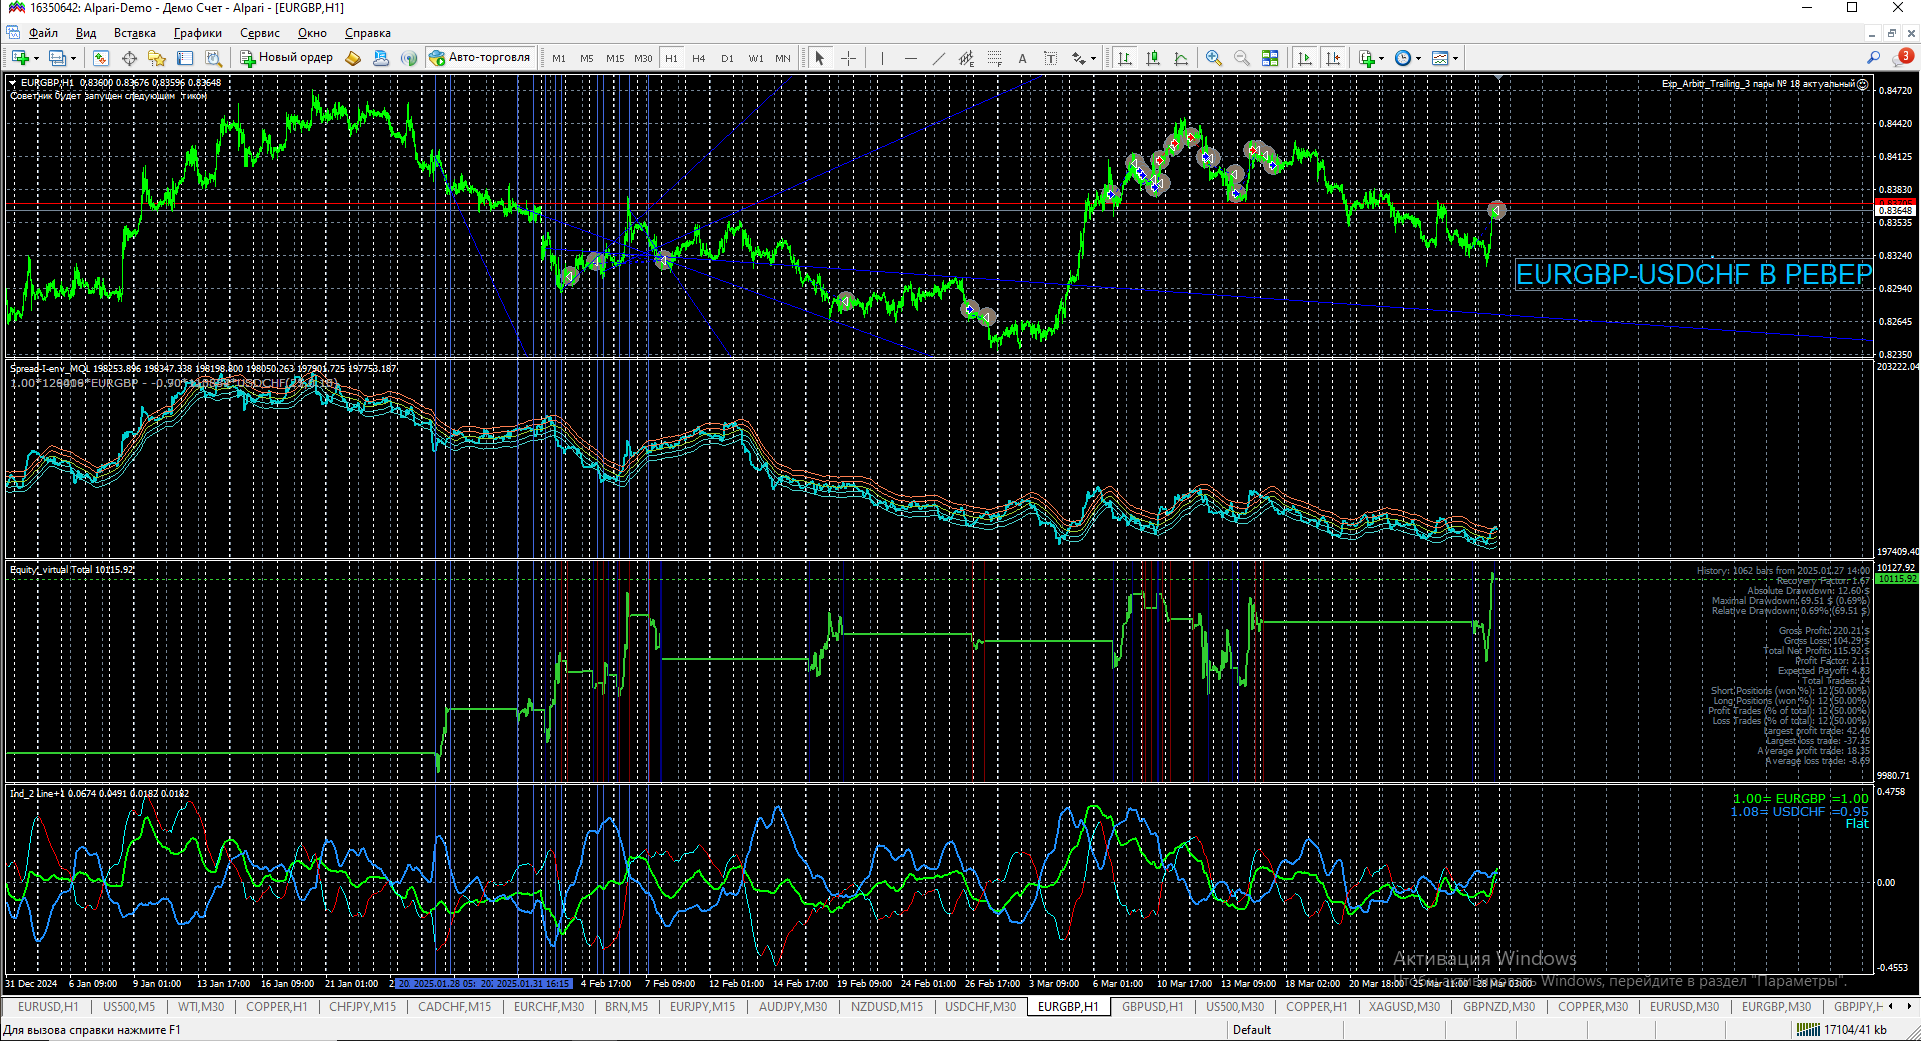
Task: Toggle chart Auto Scroll
Action: pos(1305,58)
